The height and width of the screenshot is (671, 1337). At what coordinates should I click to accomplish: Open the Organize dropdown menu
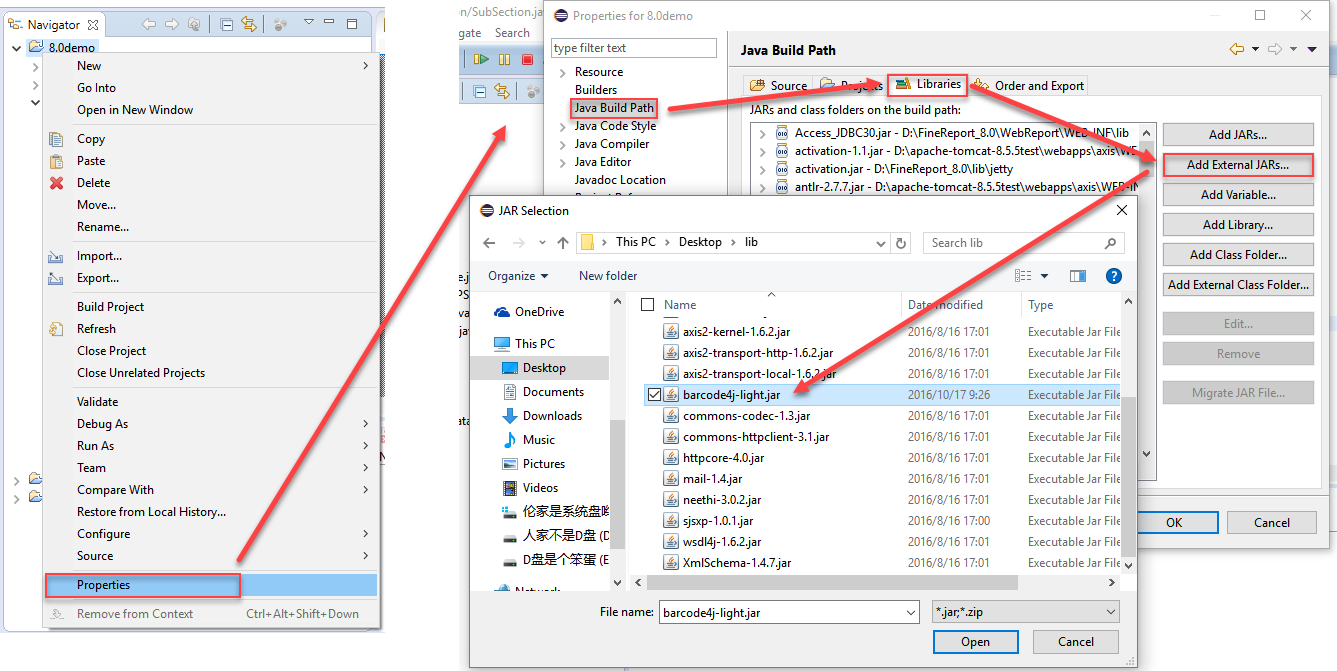[518, 276]
